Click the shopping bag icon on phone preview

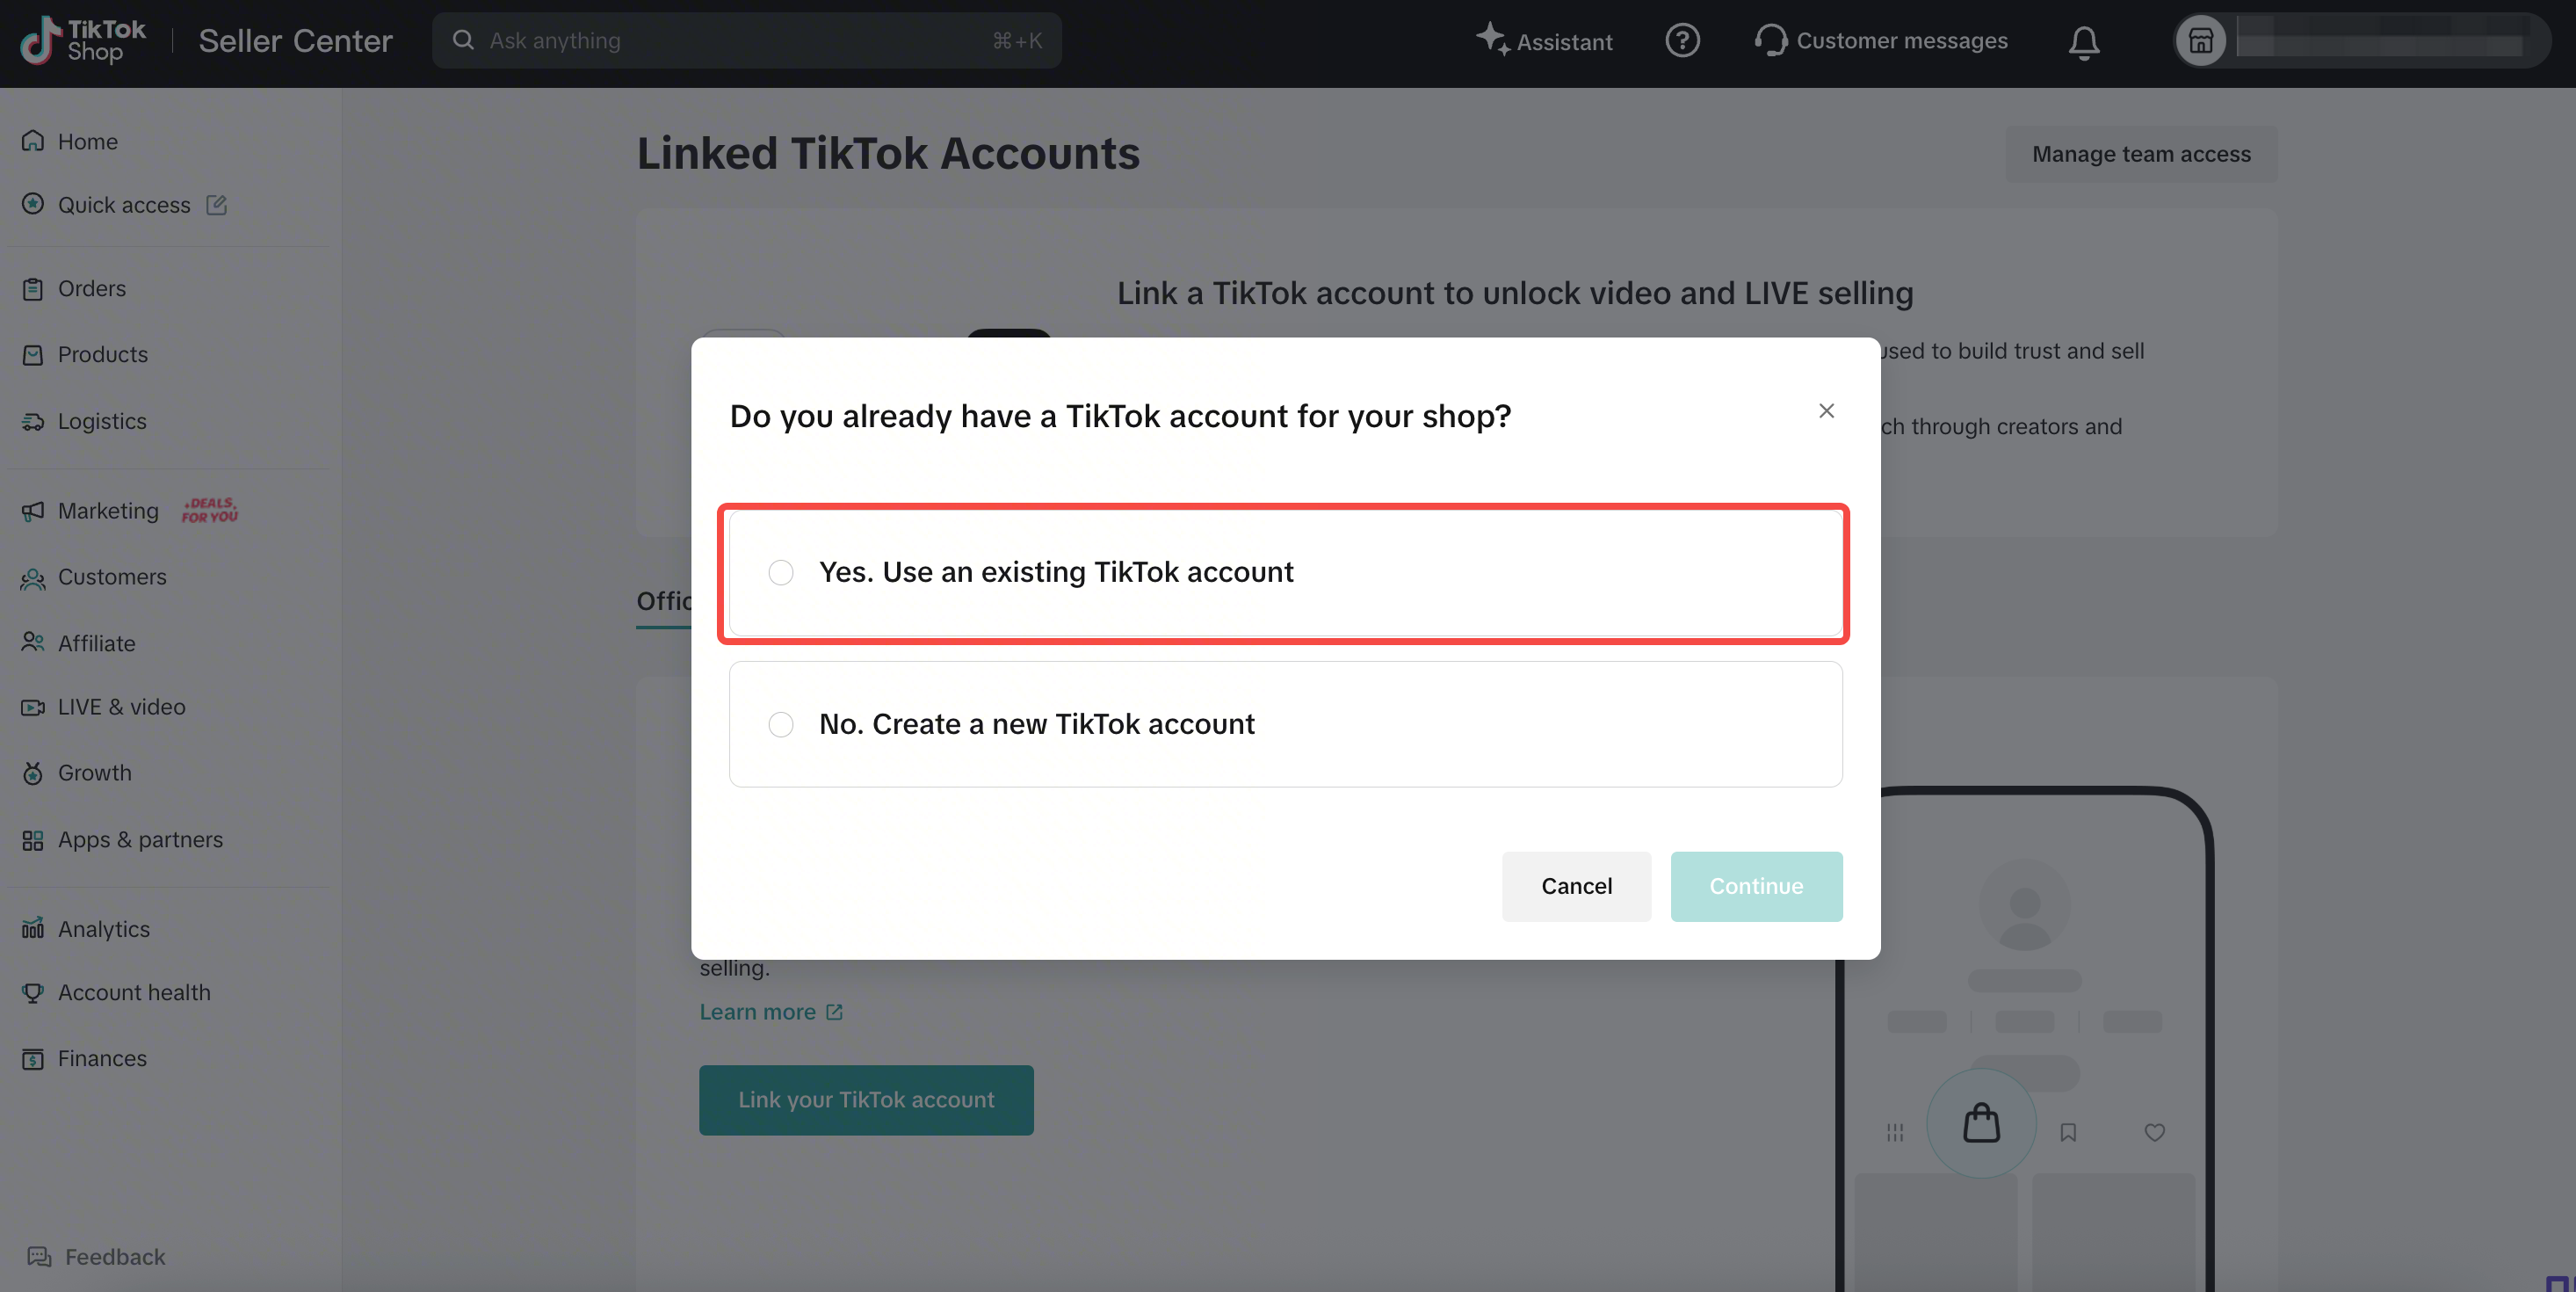1981,1123
